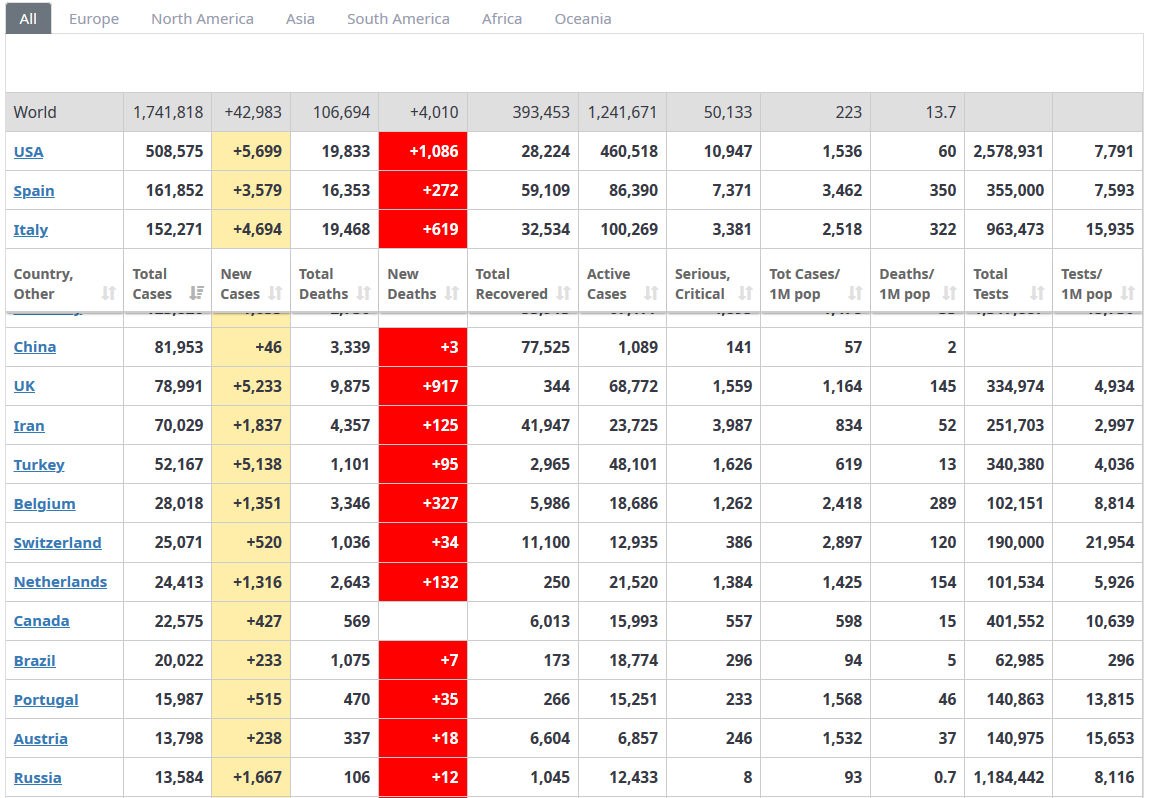Follow the Russia link
This screenshot has width=1150, height=798.
[x=37, y=777]
